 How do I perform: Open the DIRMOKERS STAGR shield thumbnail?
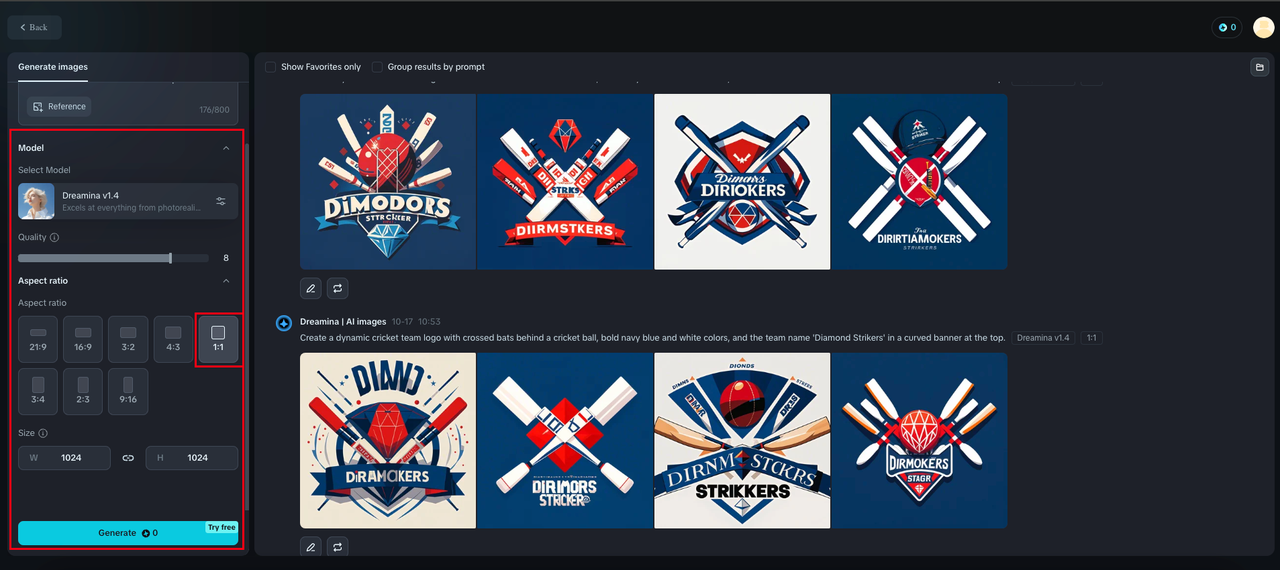(920, 440)
